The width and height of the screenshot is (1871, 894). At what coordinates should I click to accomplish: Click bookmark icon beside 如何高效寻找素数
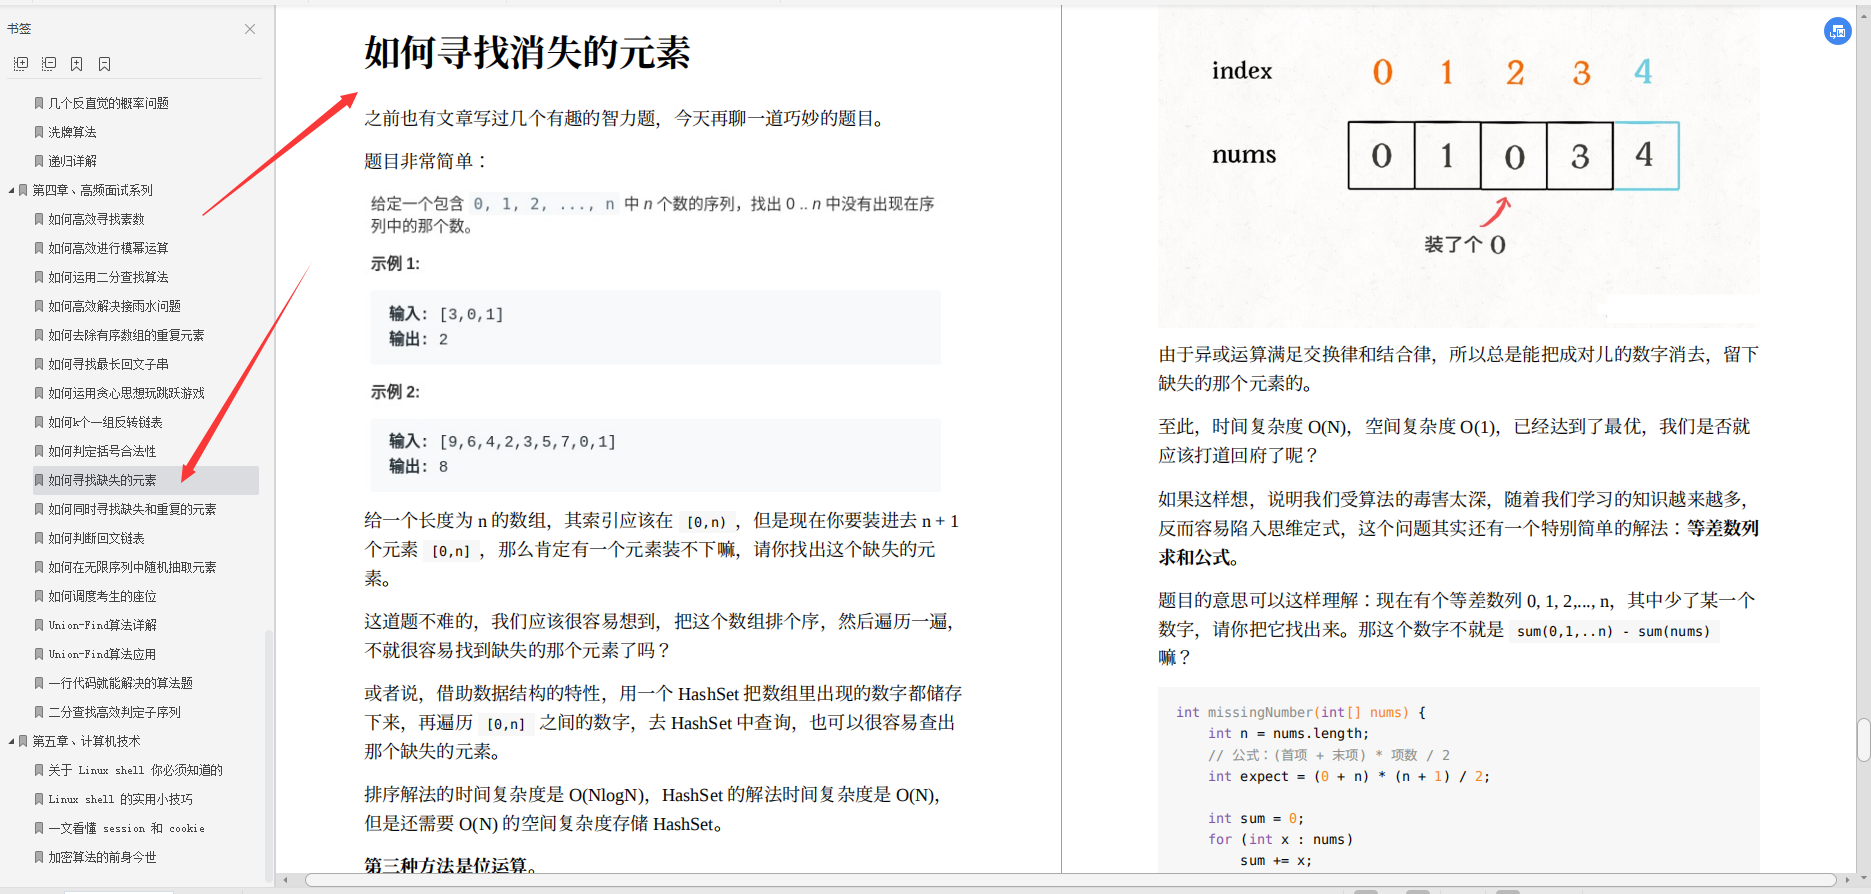(39, 219)
